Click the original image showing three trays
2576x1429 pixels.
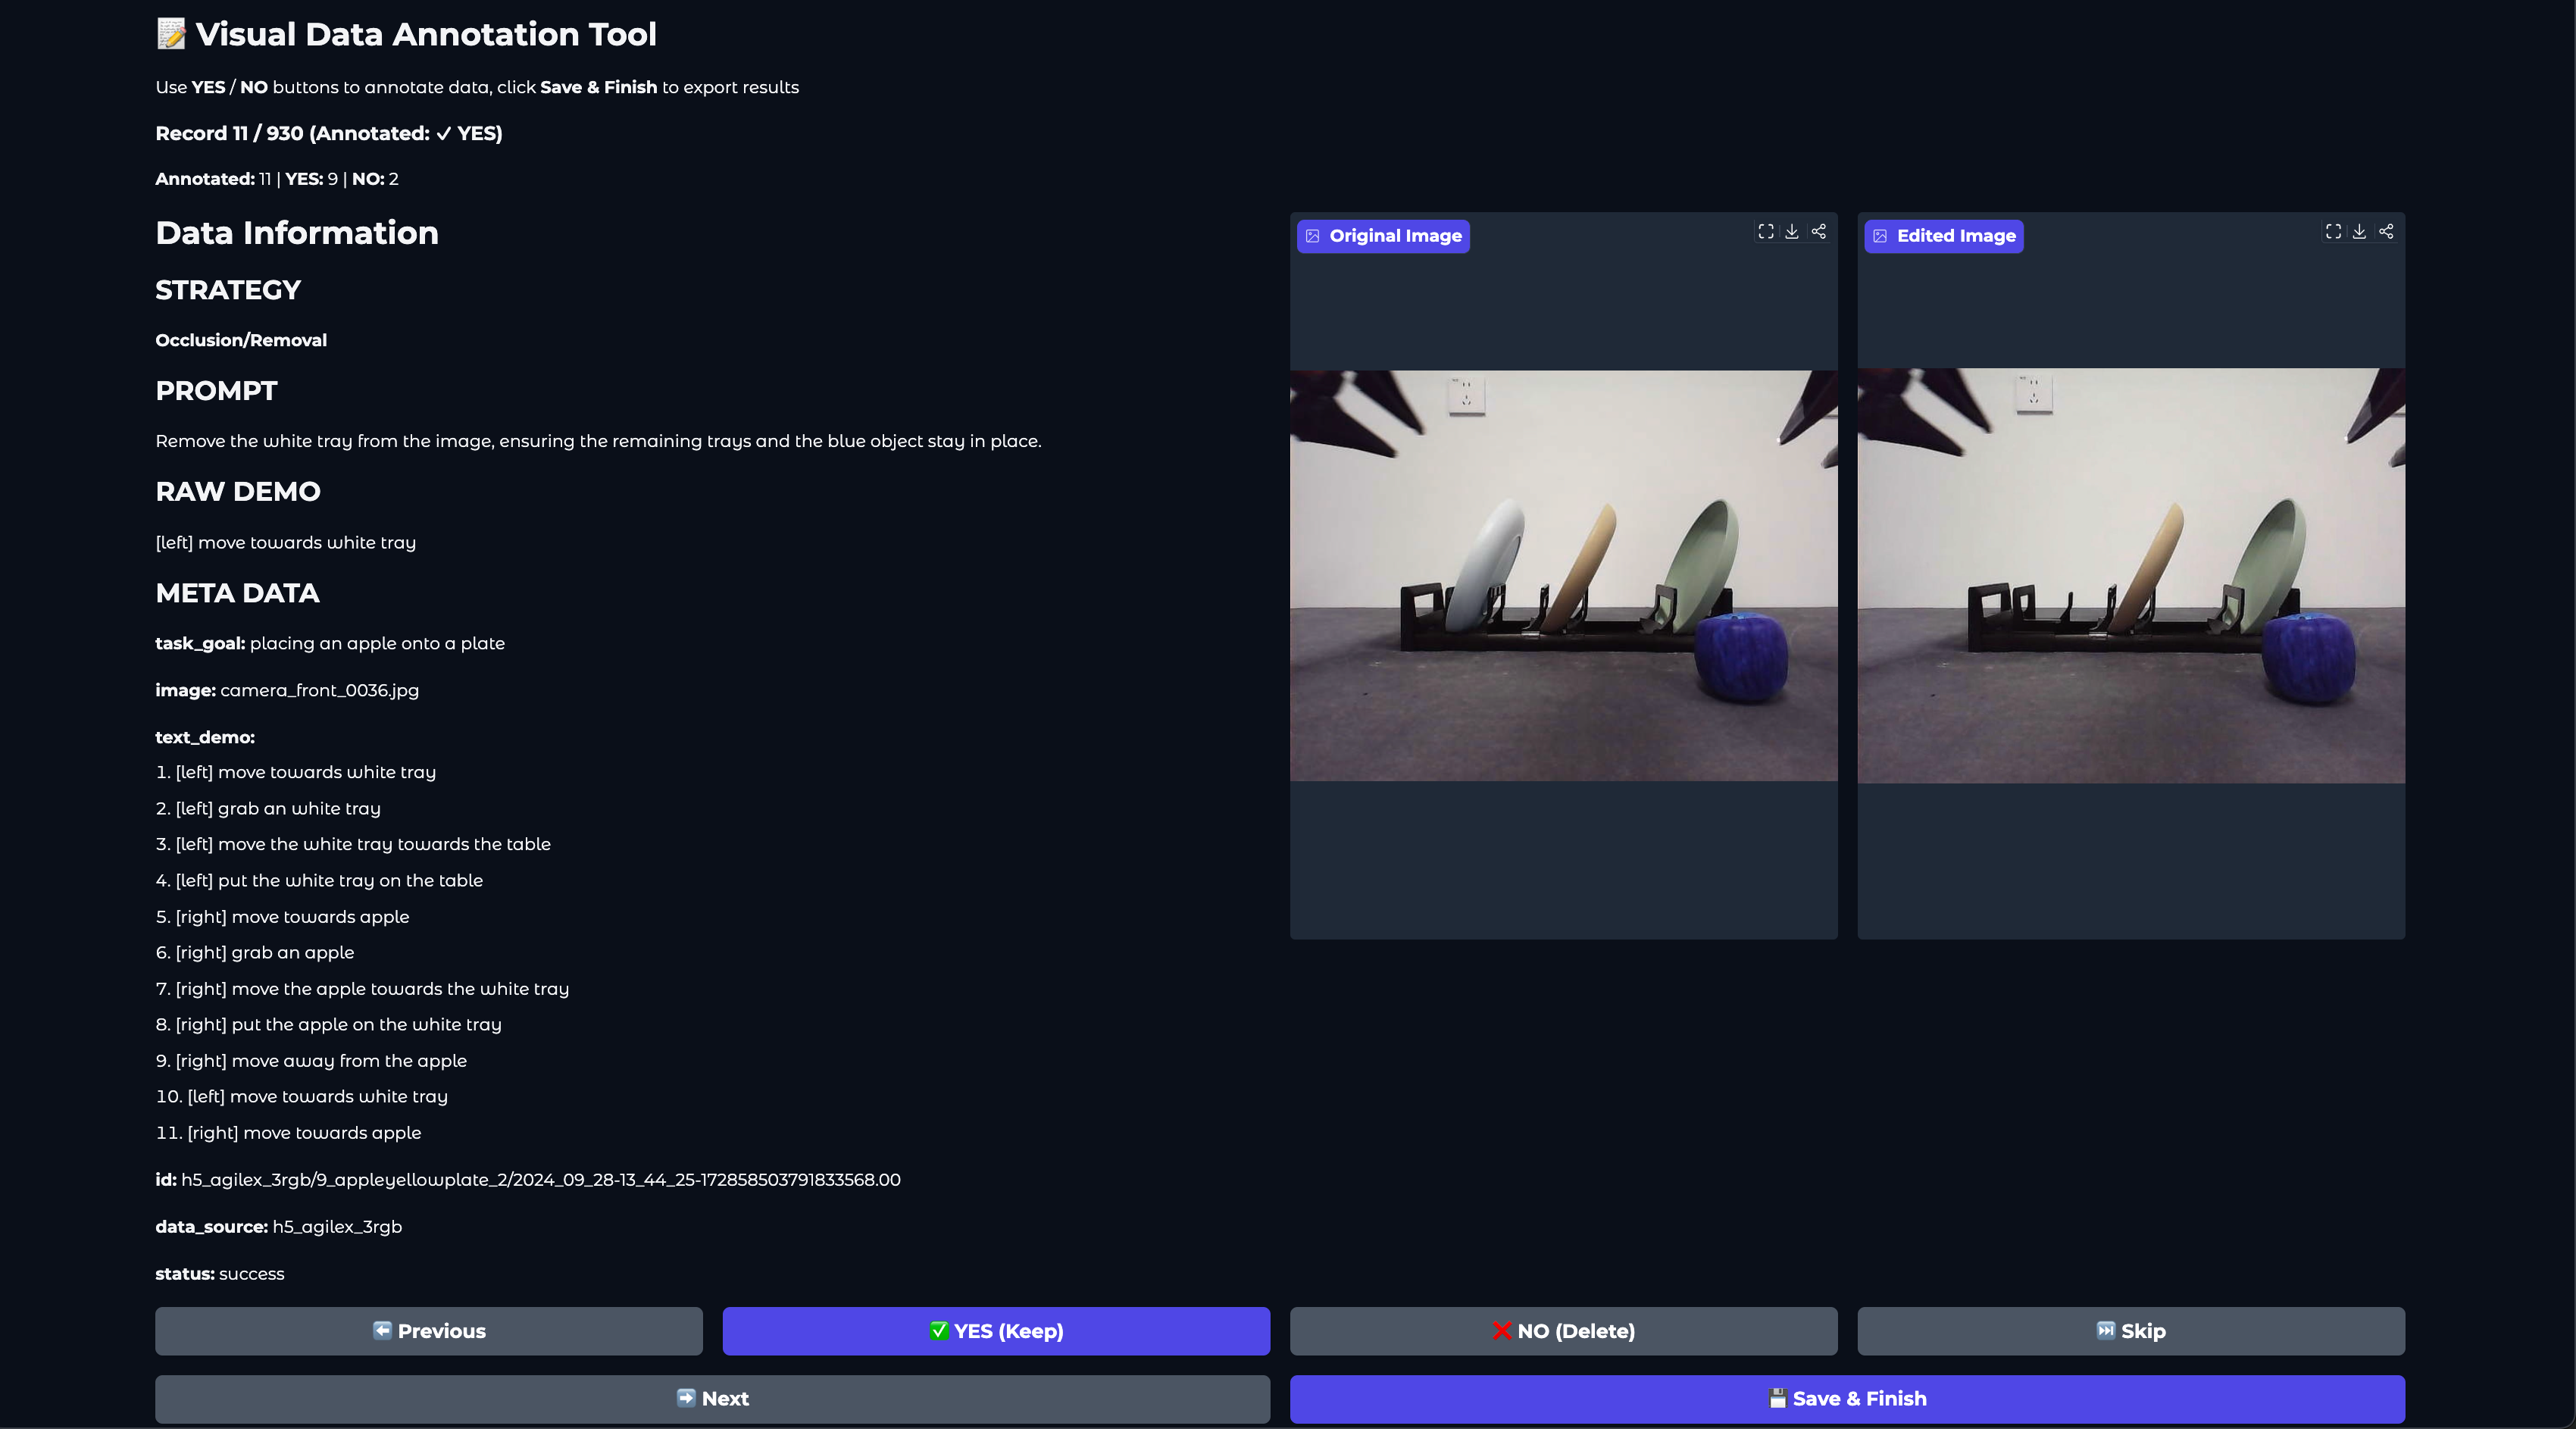(x=1563, y=576)
